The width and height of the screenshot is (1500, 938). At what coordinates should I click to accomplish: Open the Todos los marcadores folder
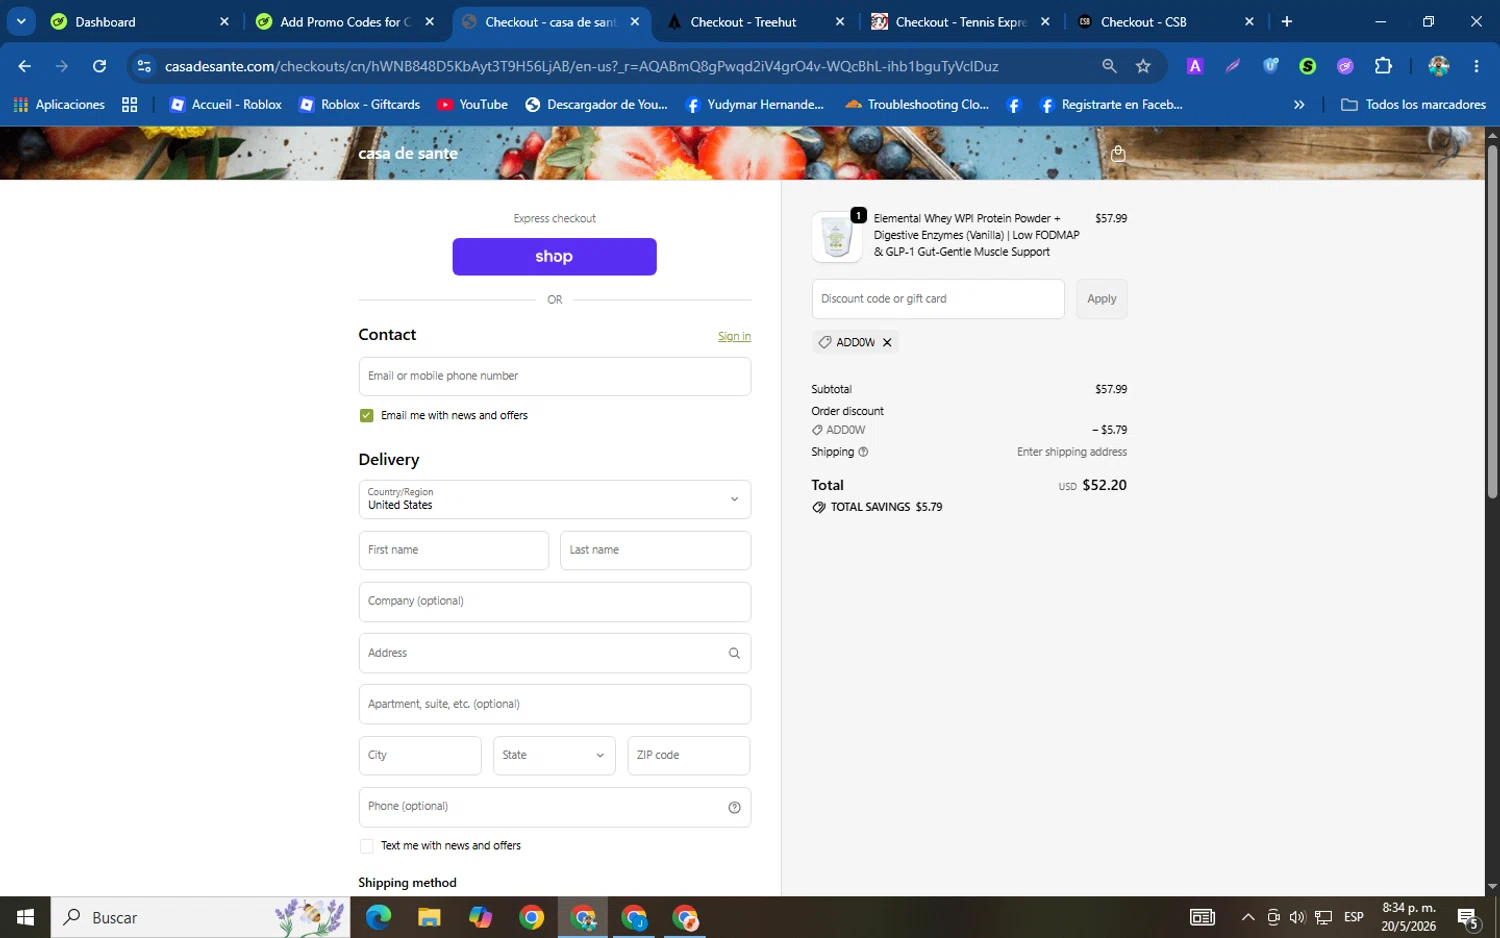tap(1413, 104)
